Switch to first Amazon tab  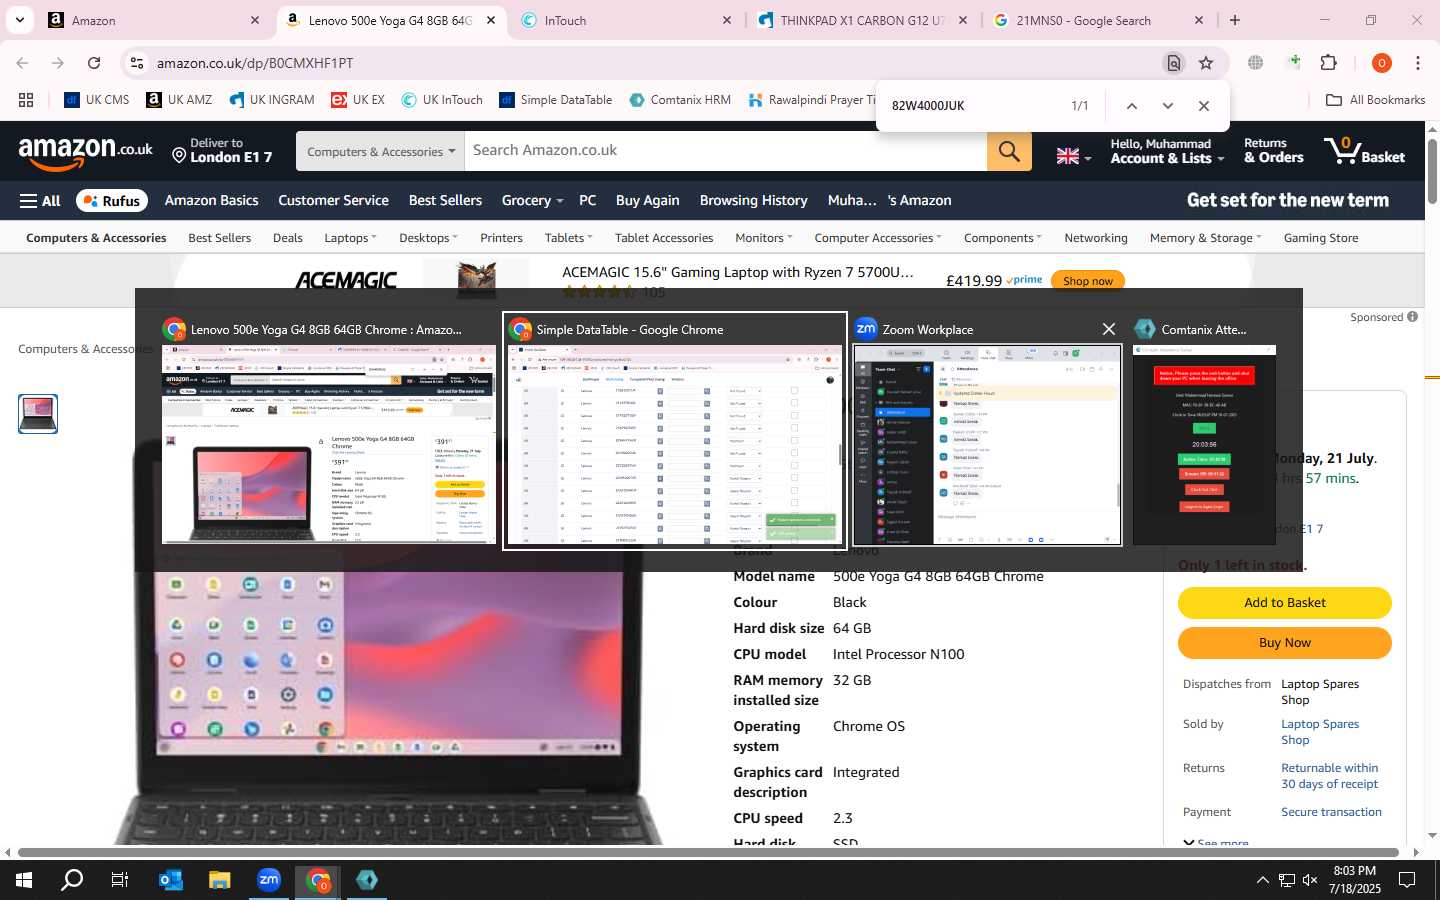[x=153, y=20]
